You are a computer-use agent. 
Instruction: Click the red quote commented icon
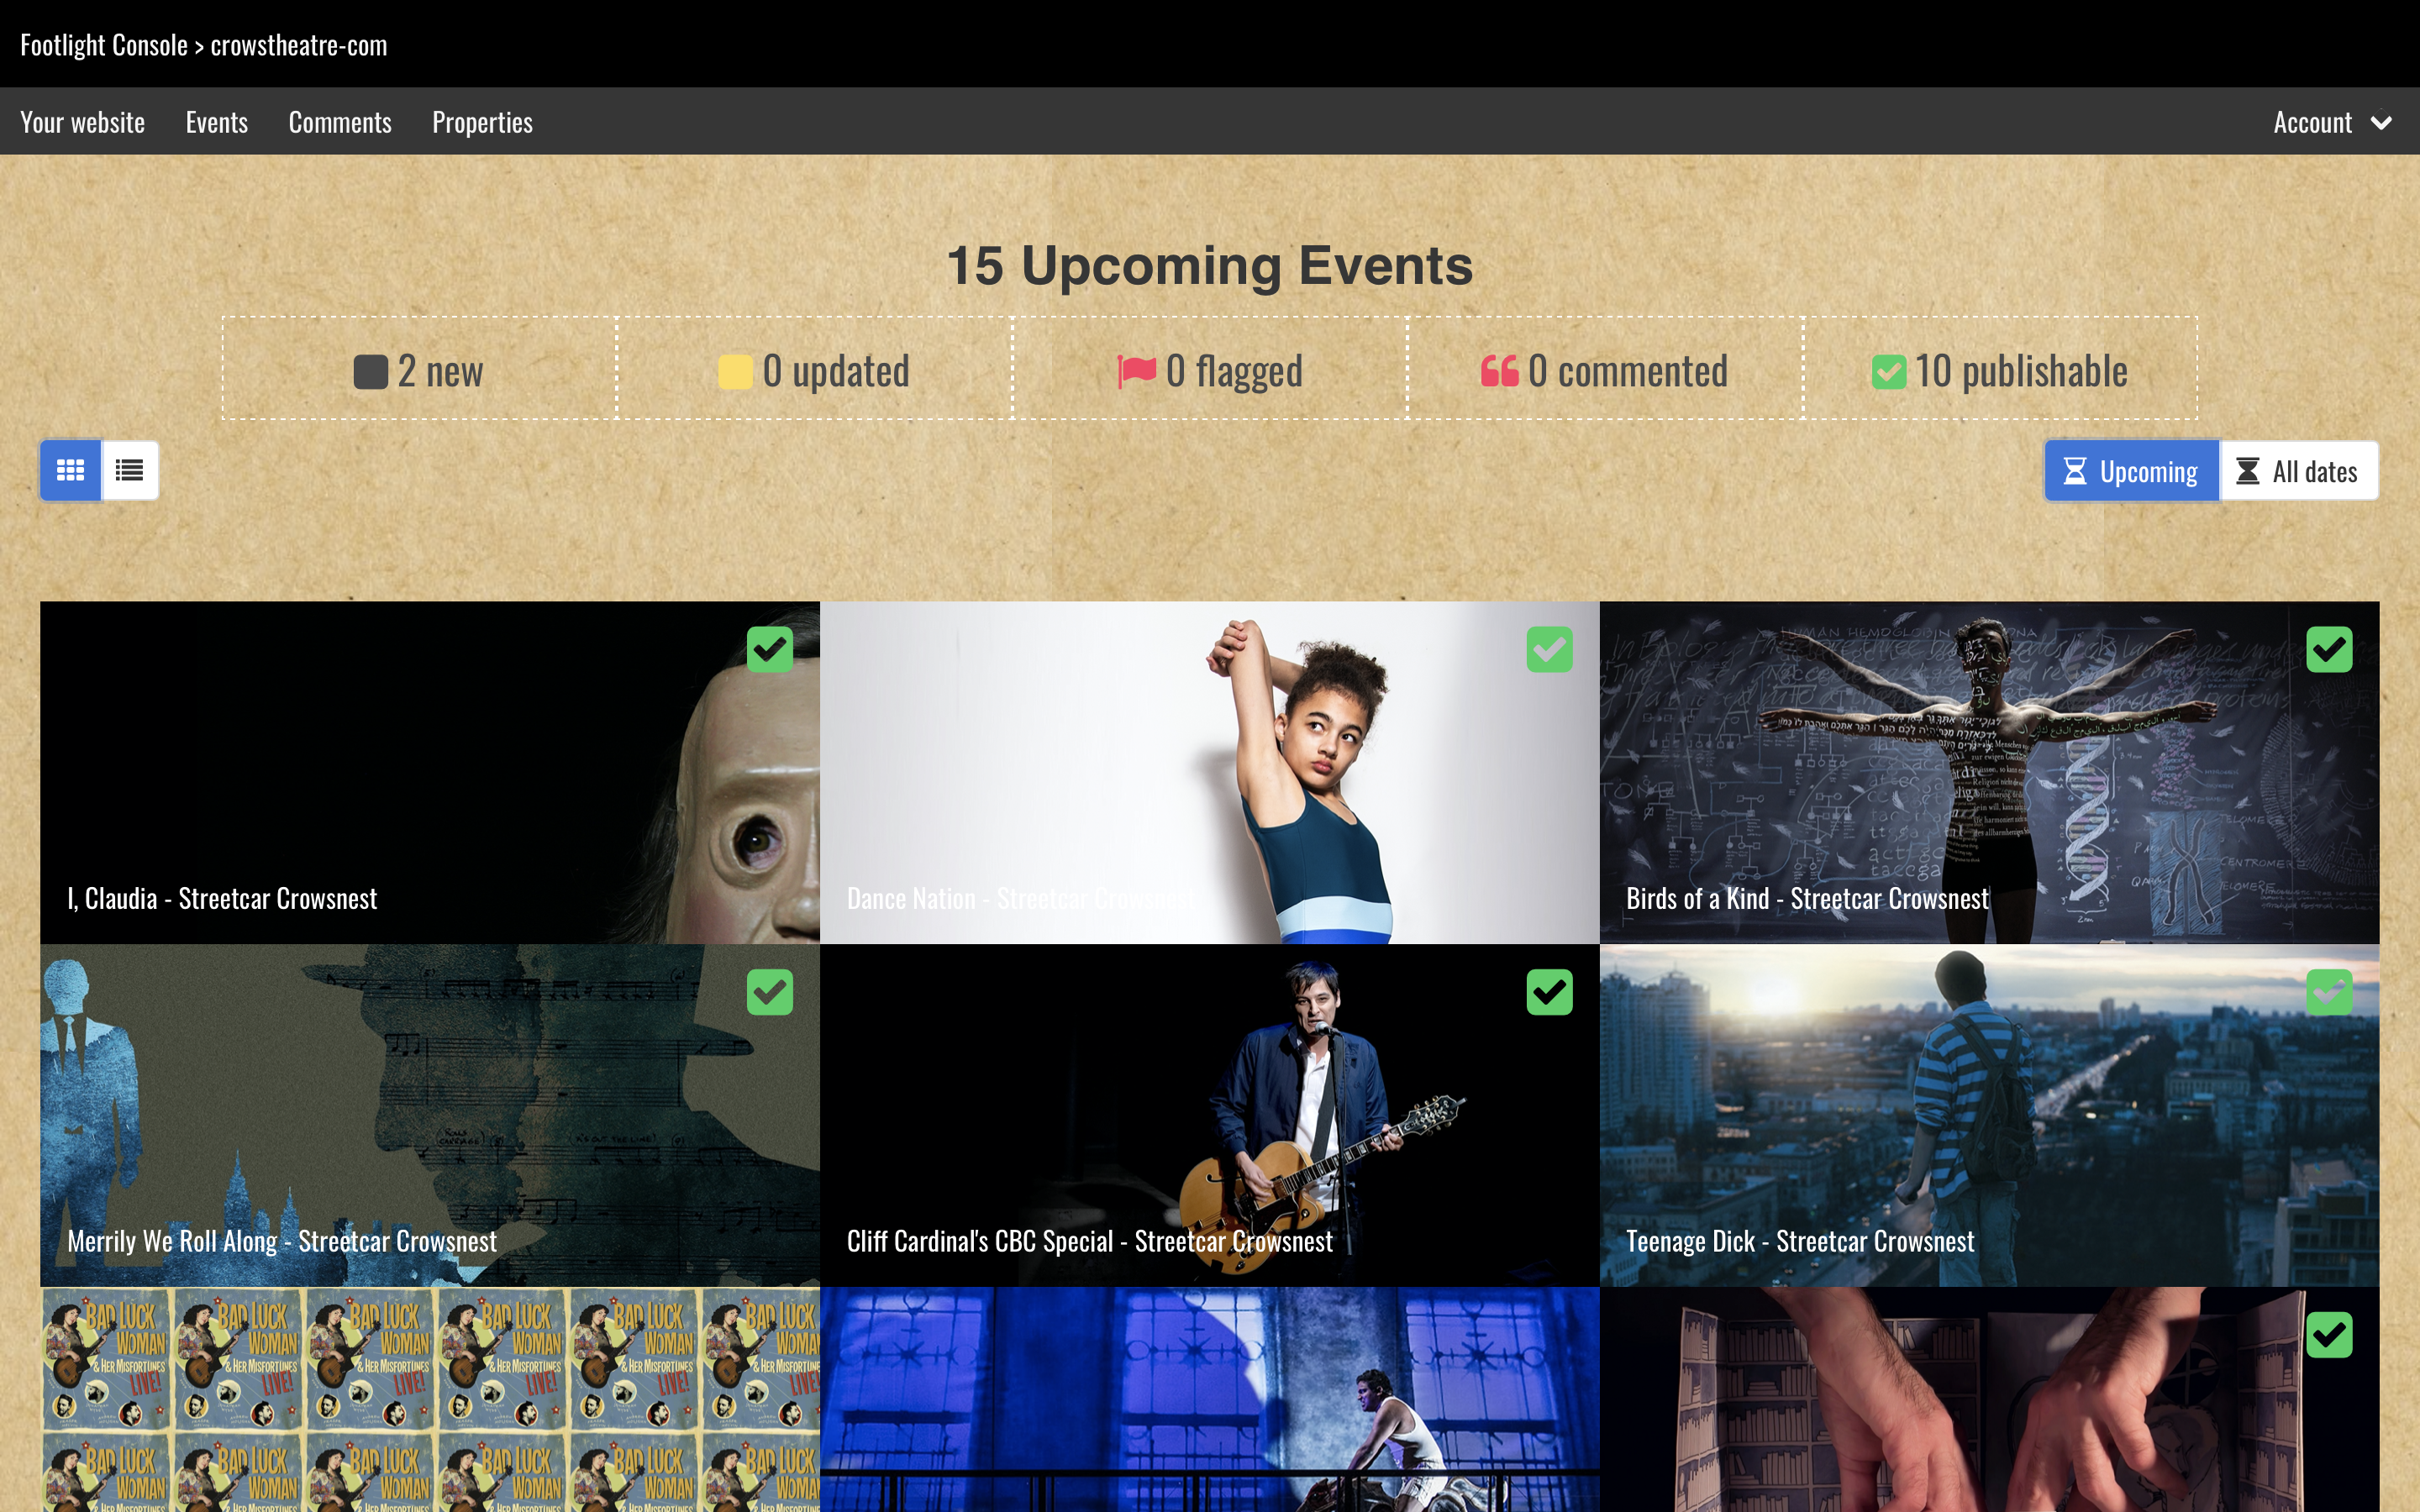[1499, 371]
